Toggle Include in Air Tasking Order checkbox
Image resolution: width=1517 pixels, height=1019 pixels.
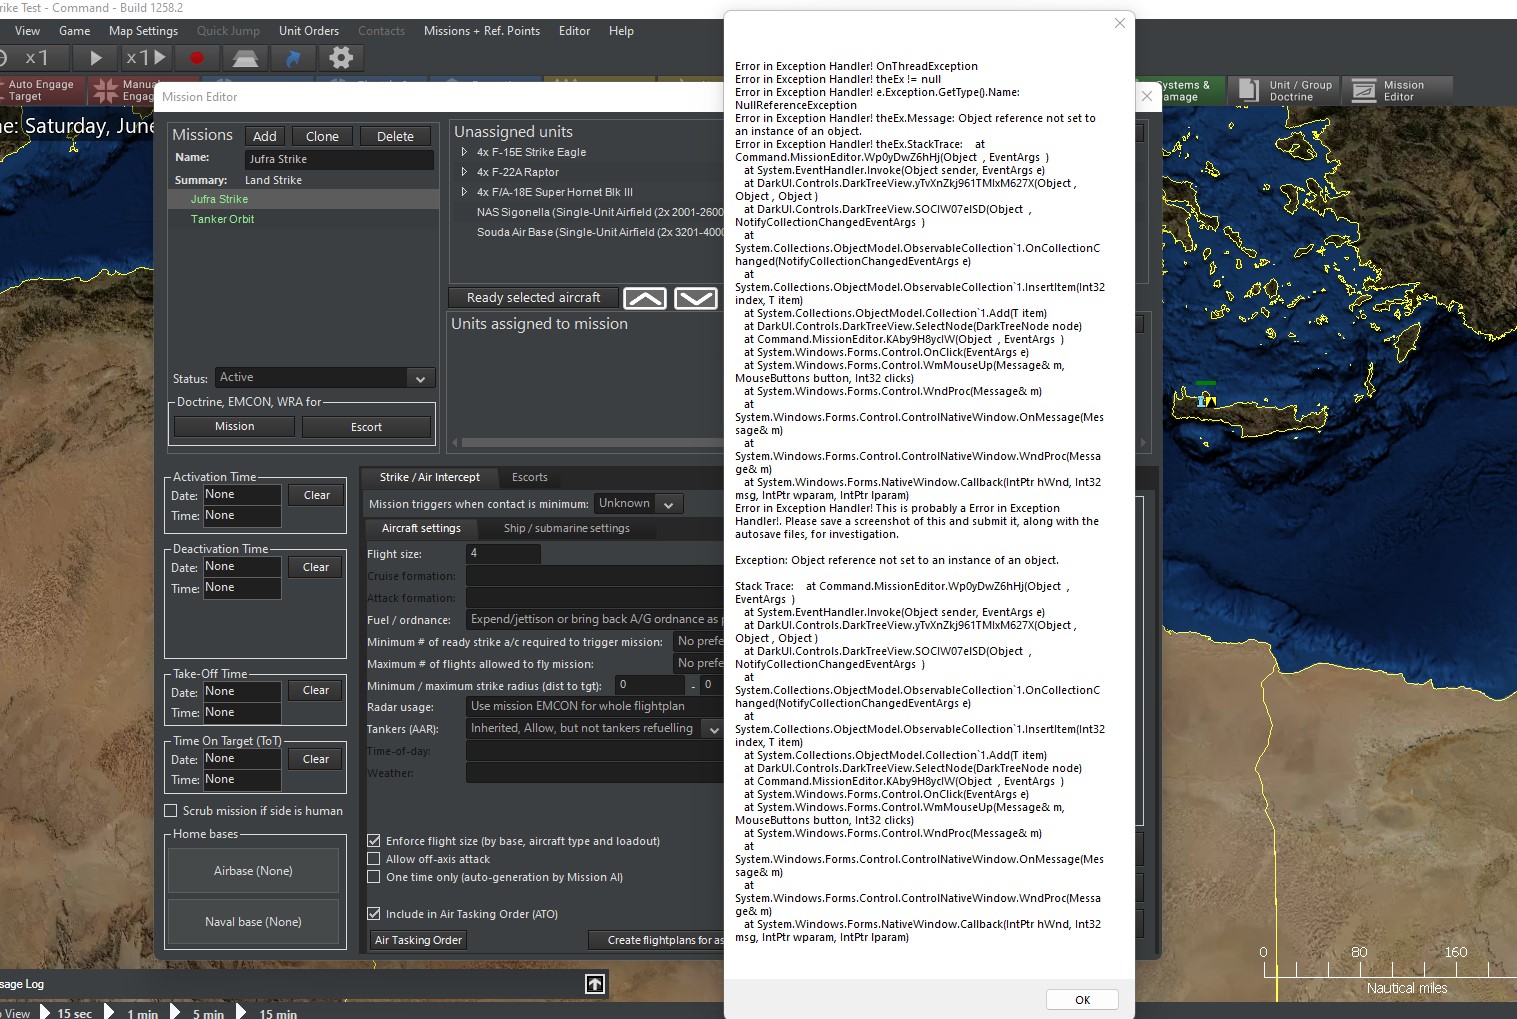click(374, 914)
